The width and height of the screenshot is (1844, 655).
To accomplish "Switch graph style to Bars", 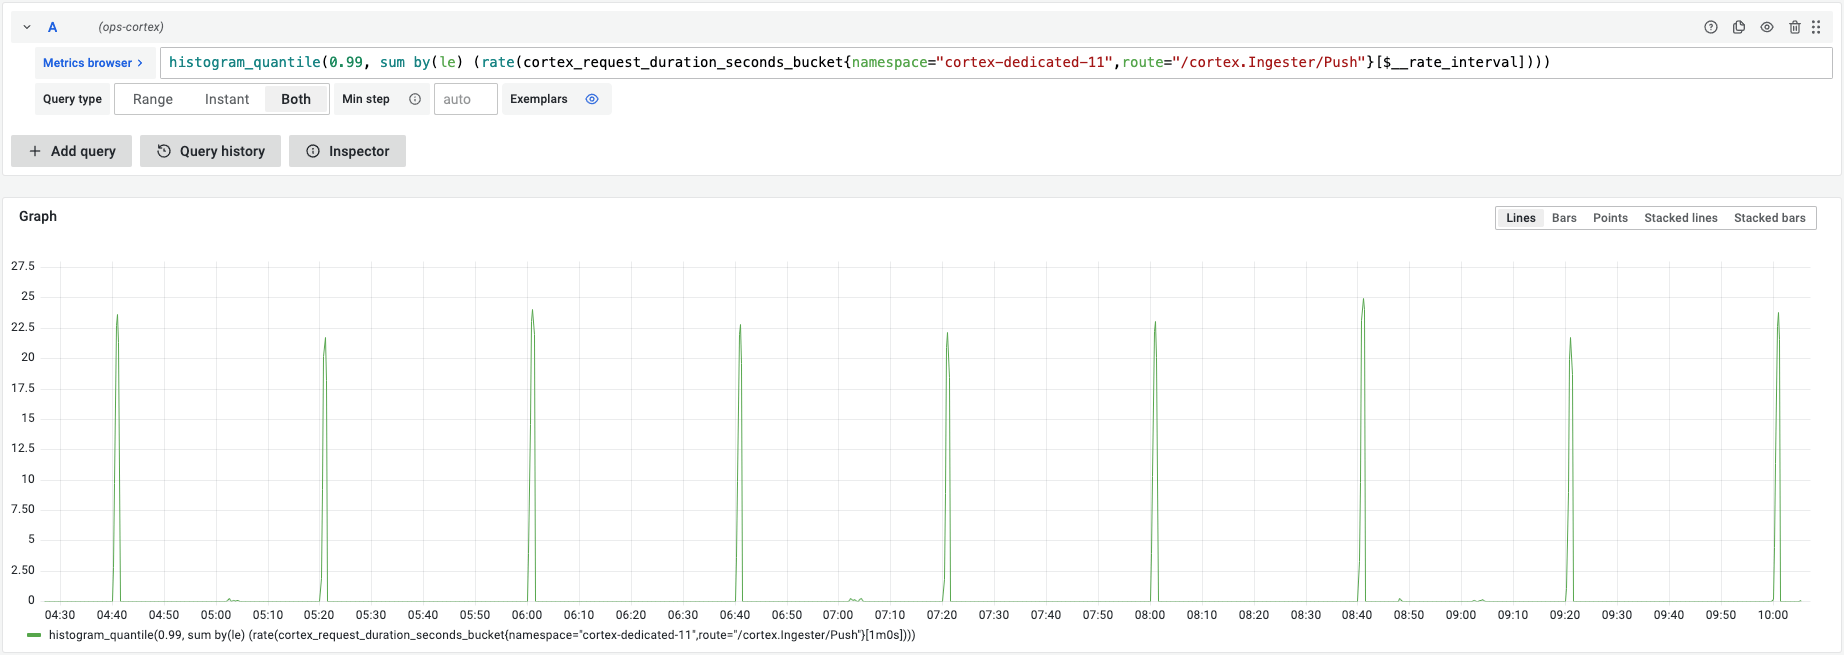I will (1564, 218).
